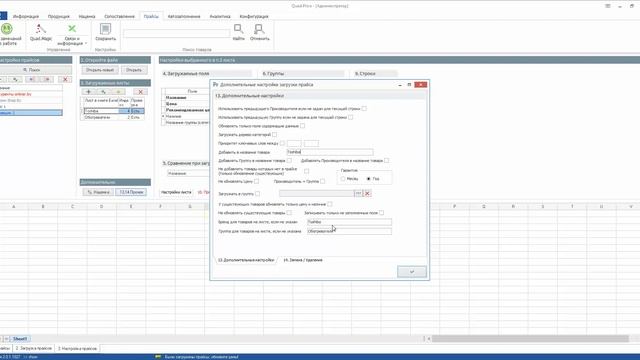The image size is (640, 360).
Task: Toggle fill only empty fields checkbox
Action: tap(381, 213)
